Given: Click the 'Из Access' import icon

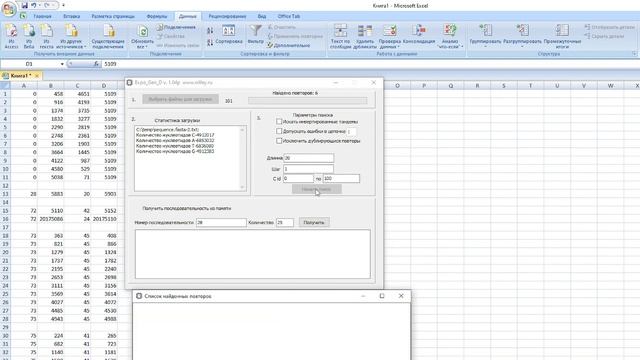Looking at the screenshot, I should 11,36.
